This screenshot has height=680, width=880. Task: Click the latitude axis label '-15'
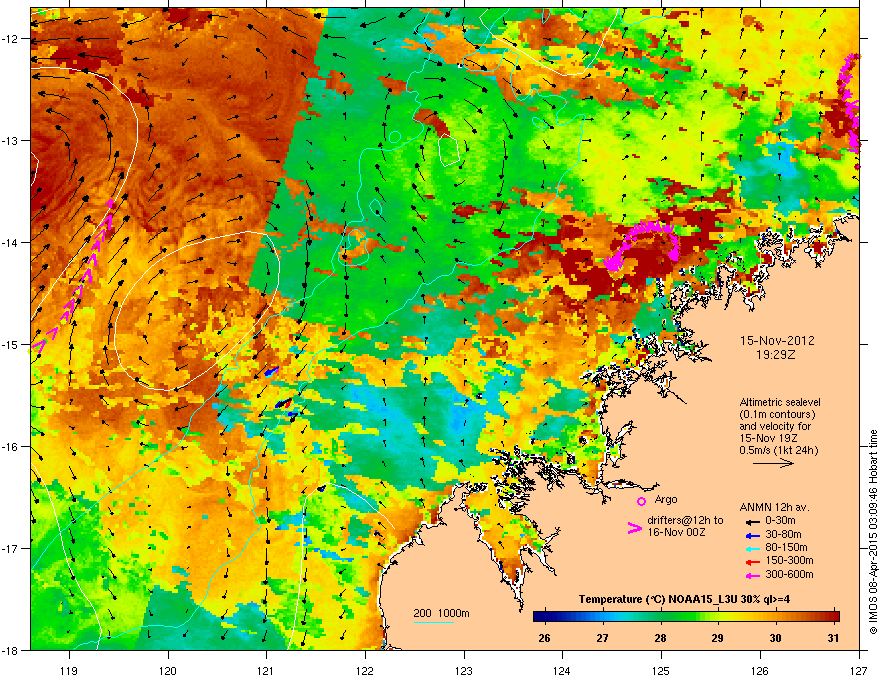point(11,344)
